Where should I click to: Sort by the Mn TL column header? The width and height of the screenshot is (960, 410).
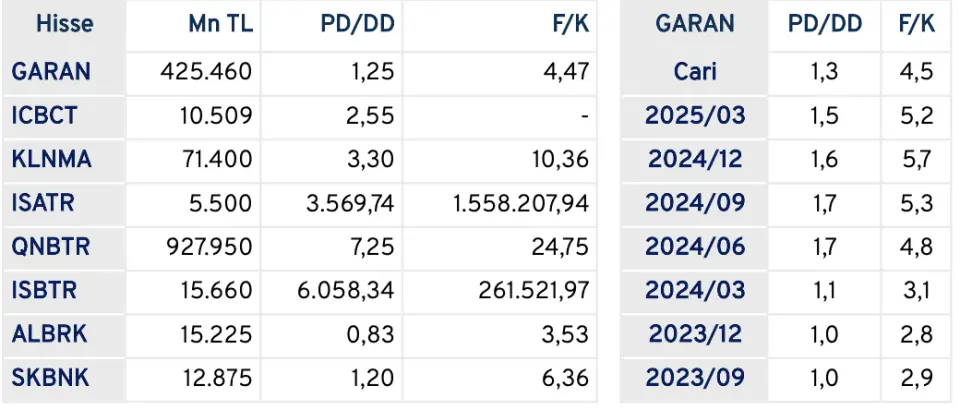(x=220, y=24)
